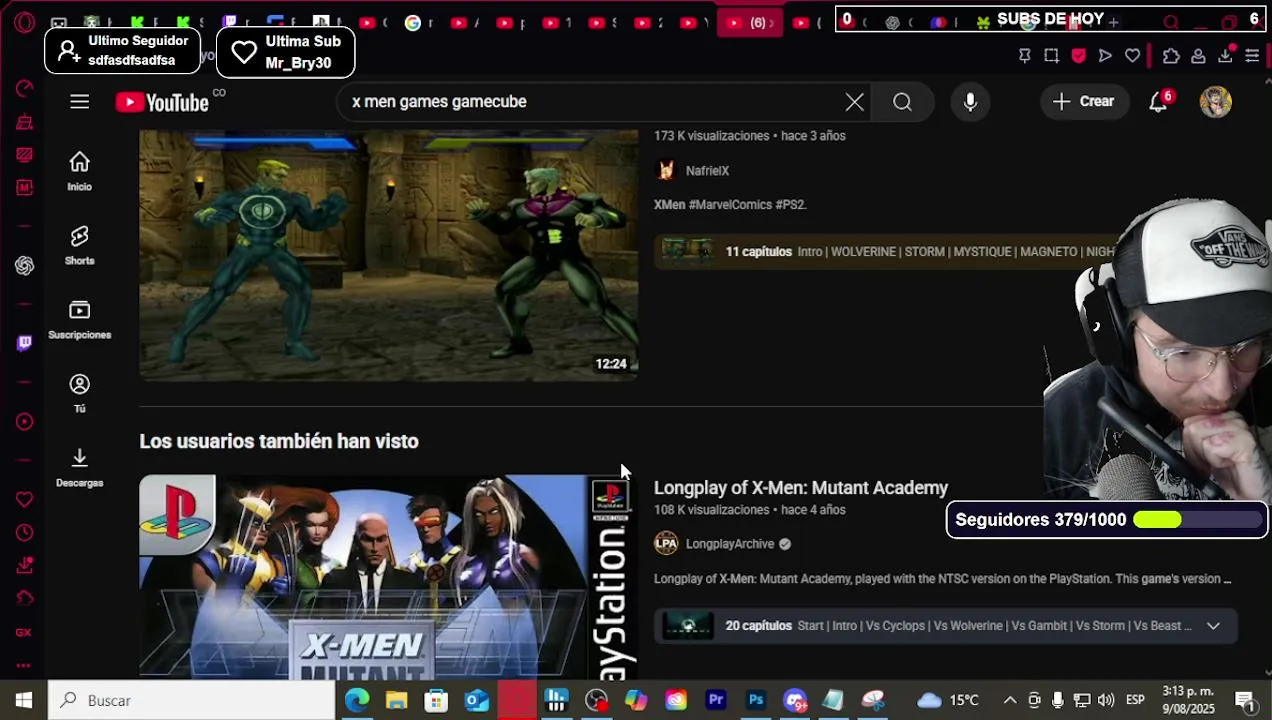
Task: Open Shorts in the YouTube sidebar
Action: point(79,245)
